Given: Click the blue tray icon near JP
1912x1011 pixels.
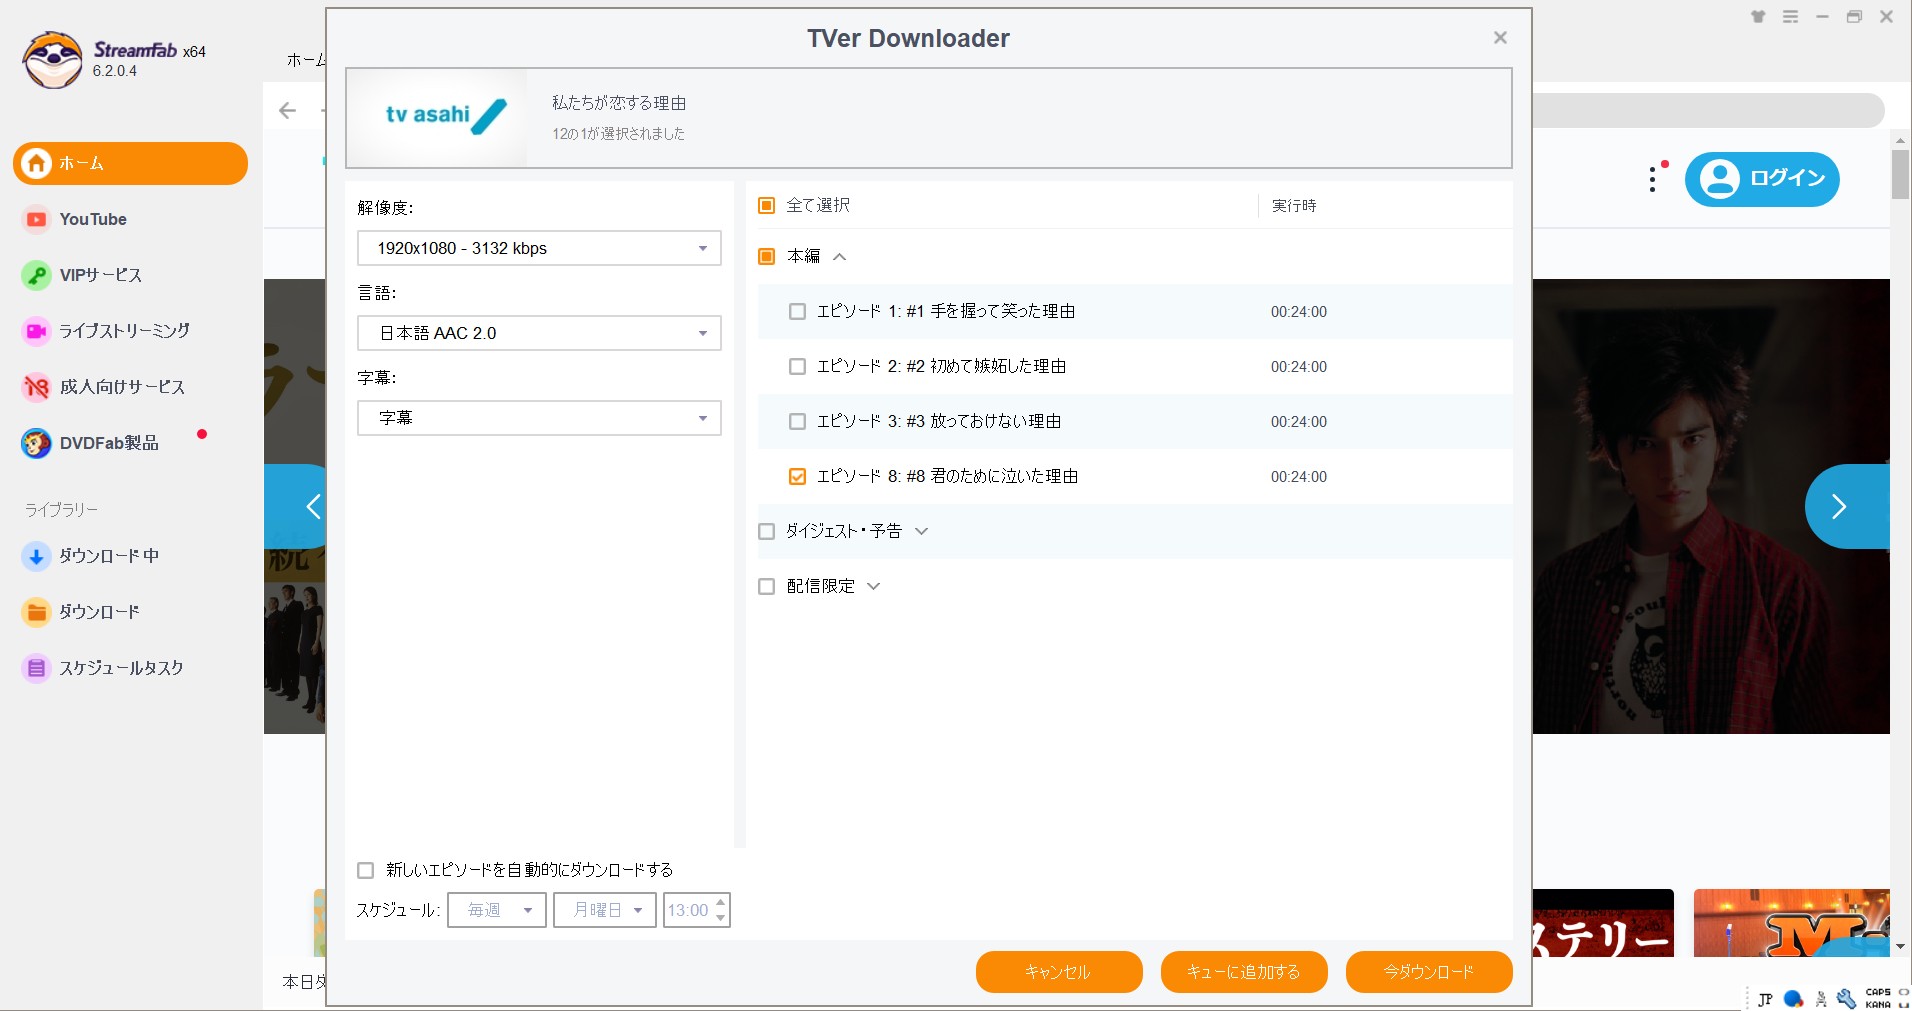Looking at the screenshot, I should point(1794,999).
